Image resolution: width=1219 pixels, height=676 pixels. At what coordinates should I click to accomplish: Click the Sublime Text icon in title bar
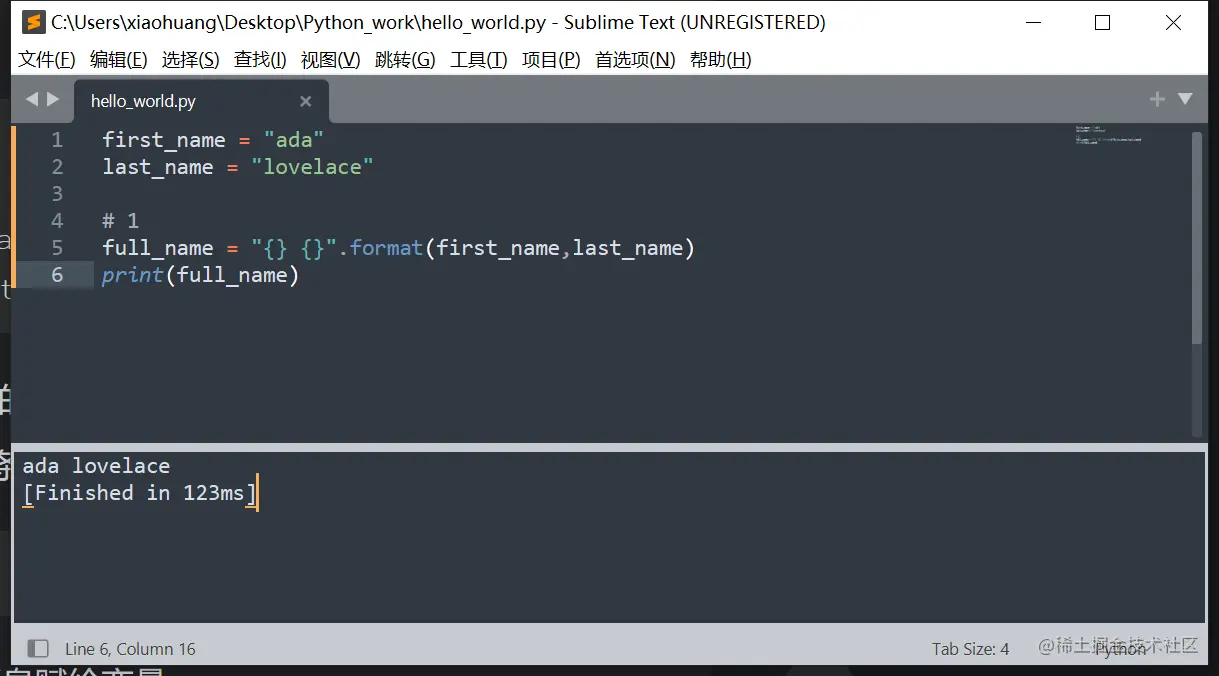pyautogui.click(x=33, y=22)
